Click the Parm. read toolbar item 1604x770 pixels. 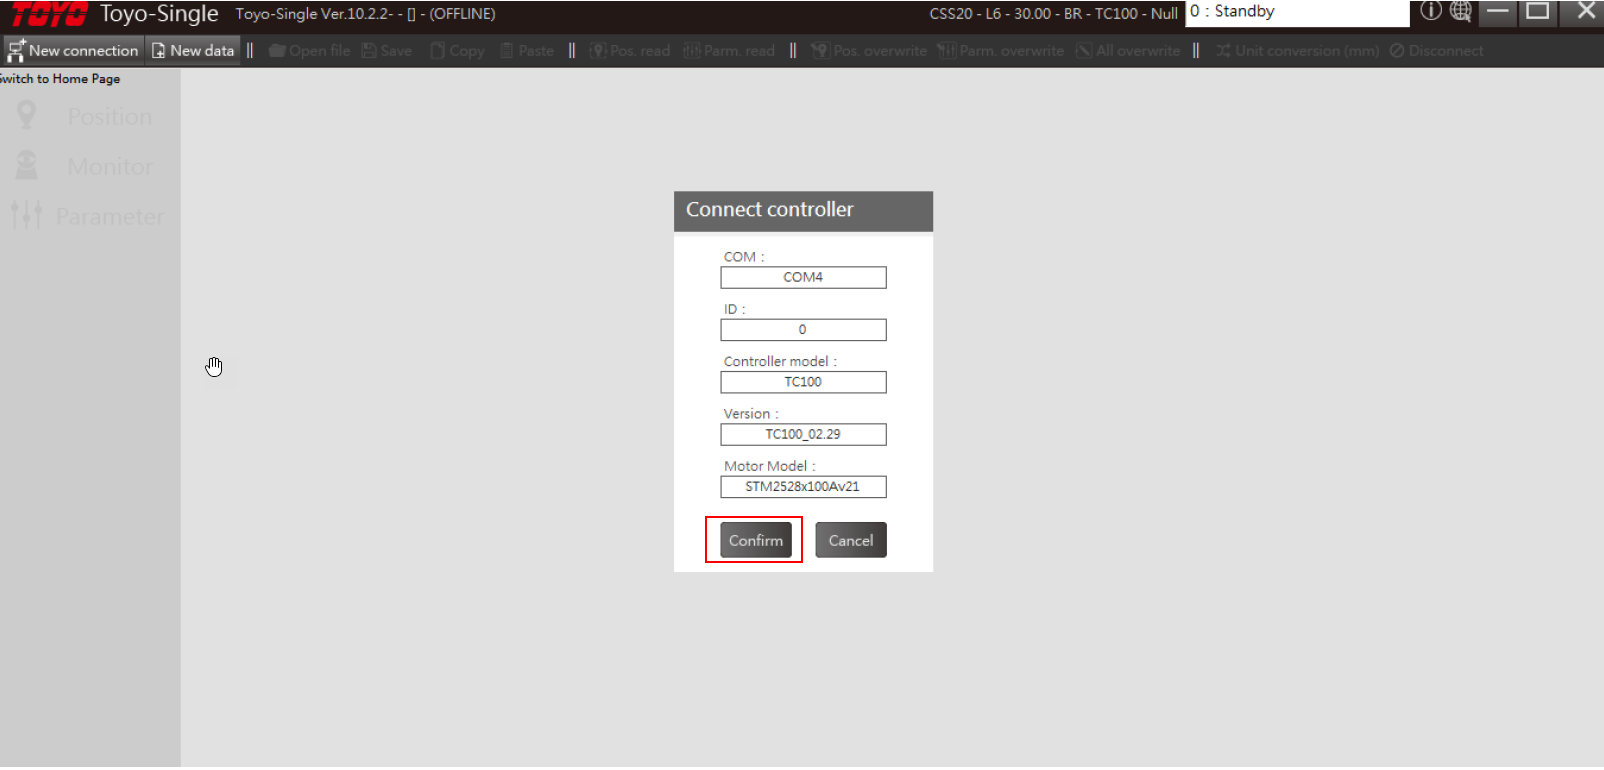729,50
